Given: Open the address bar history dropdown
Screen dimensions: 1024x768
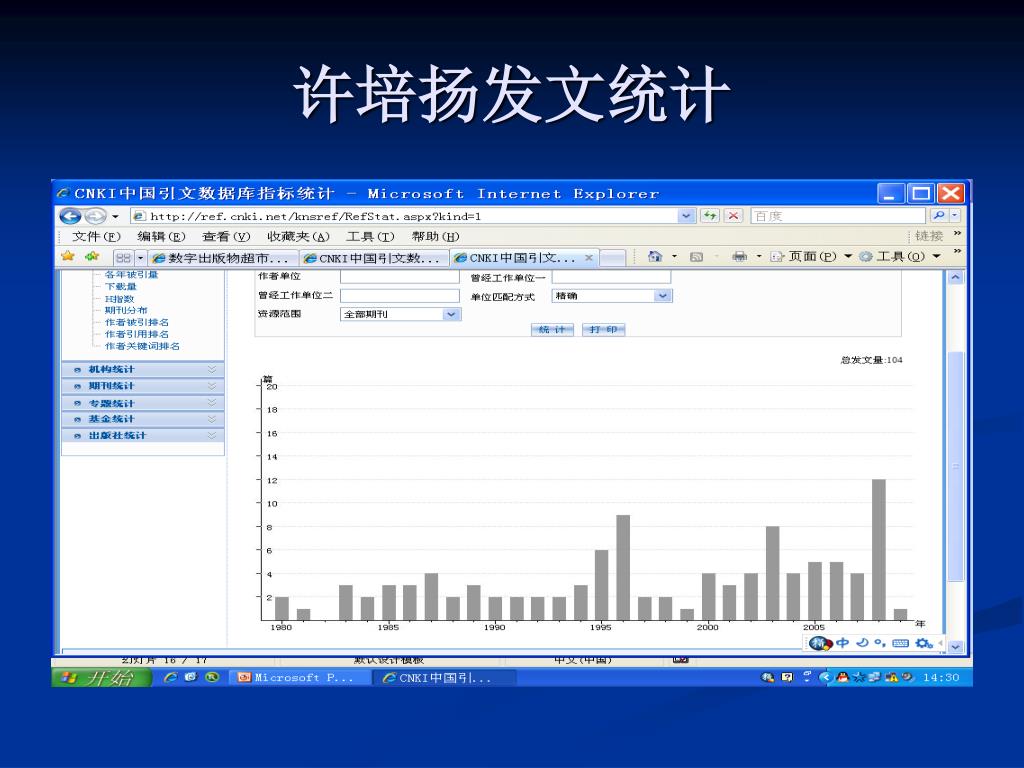Looking at the screenshot, I should click(x=686, y=216).
